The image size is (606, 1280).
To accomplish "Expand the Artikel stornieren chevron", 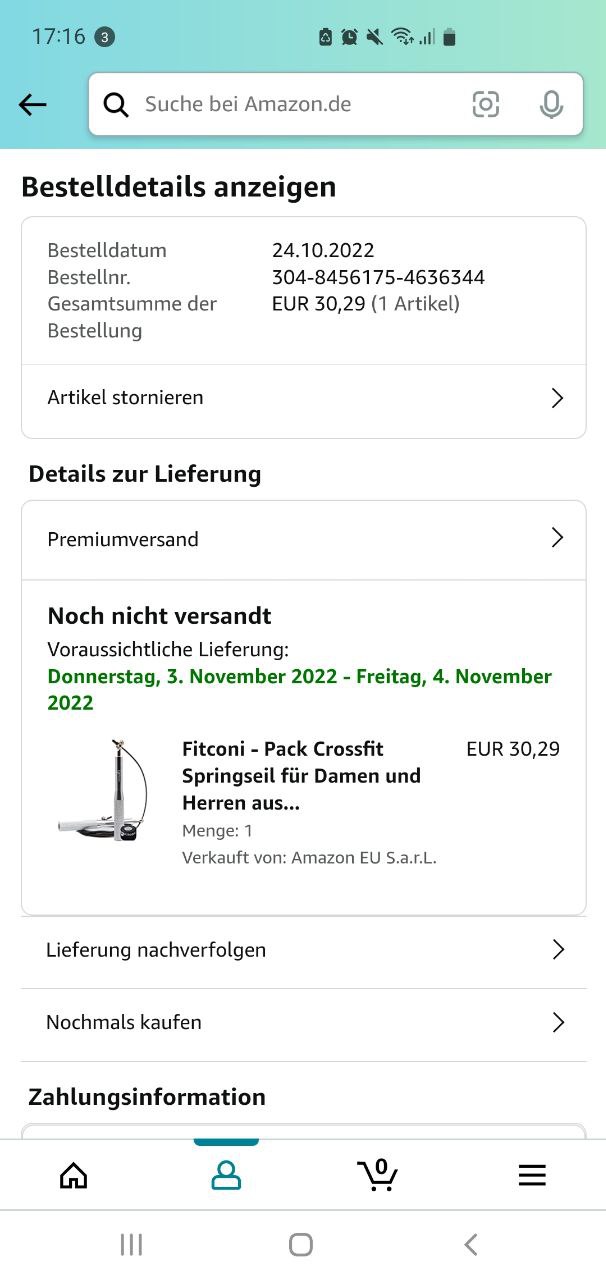I will pyautogui.click(x=558, y=398).
